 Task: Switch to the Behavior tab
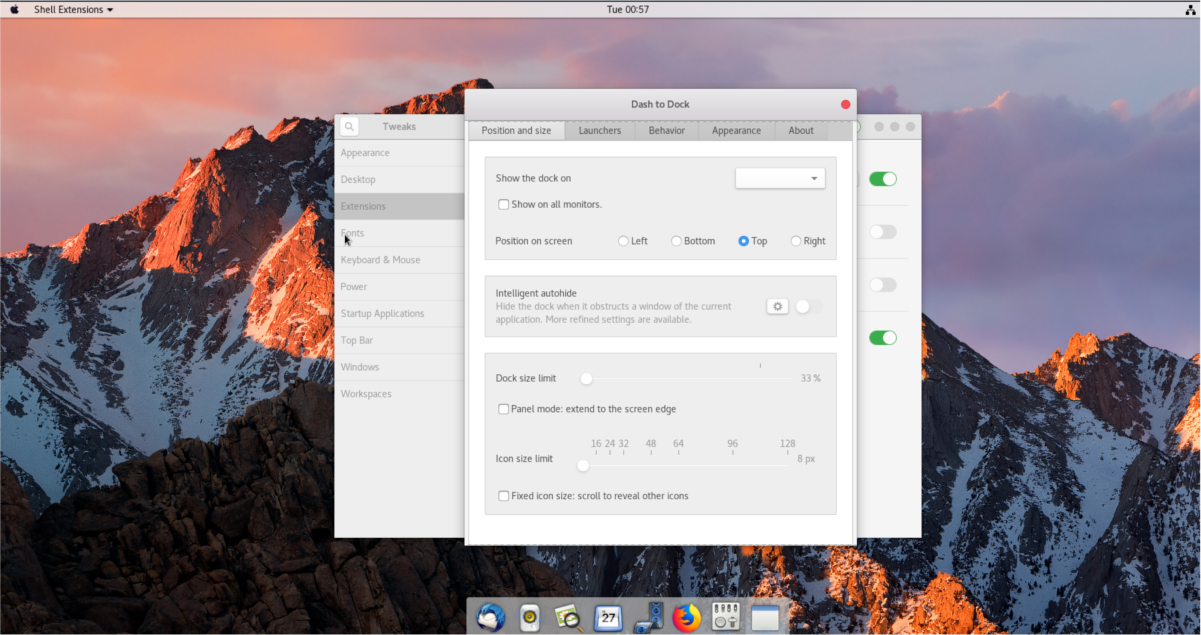pos(666,130)
